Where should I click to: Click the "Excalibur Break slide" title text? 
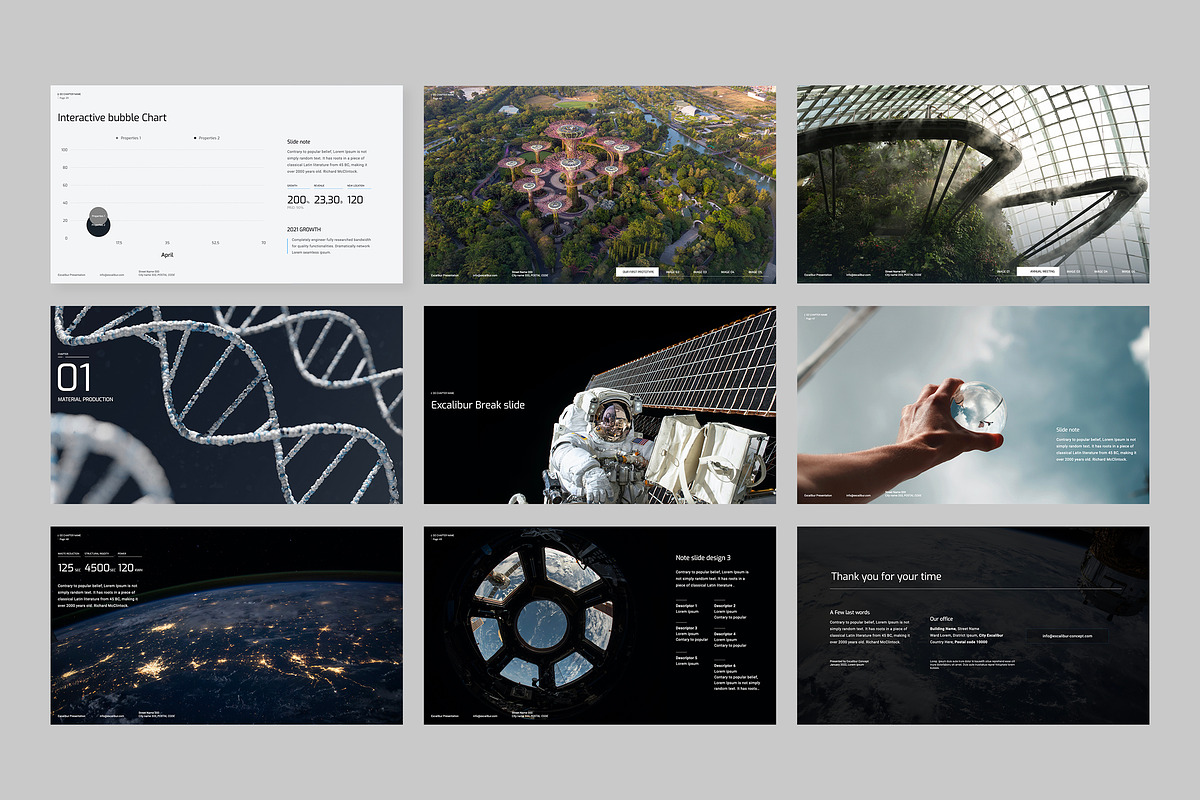coord(478,405)
